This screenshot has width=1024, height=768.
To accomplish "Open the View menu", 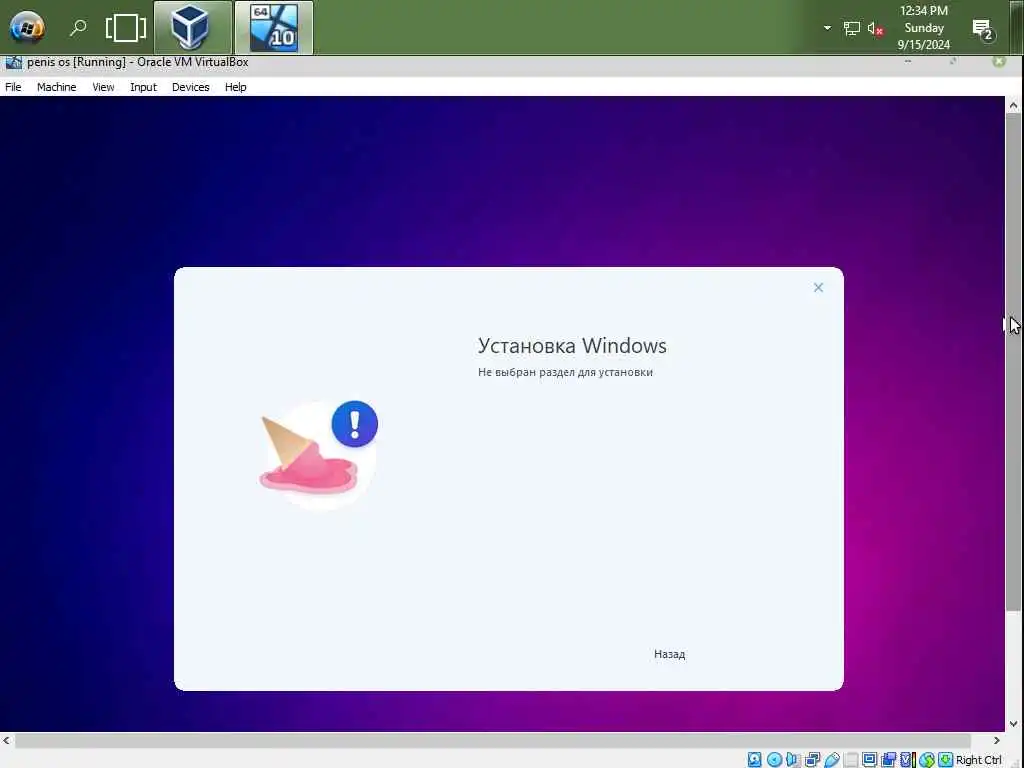I will (103, 87).
